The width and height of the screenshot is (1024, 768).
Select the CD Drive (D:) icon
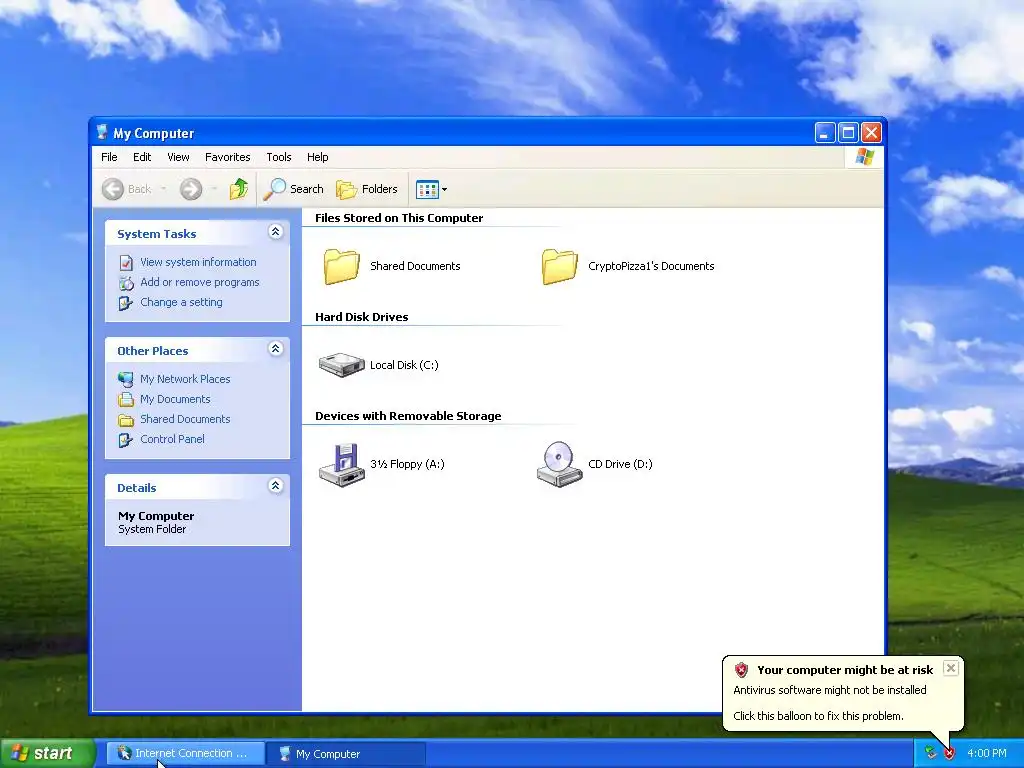pos(560,464)
